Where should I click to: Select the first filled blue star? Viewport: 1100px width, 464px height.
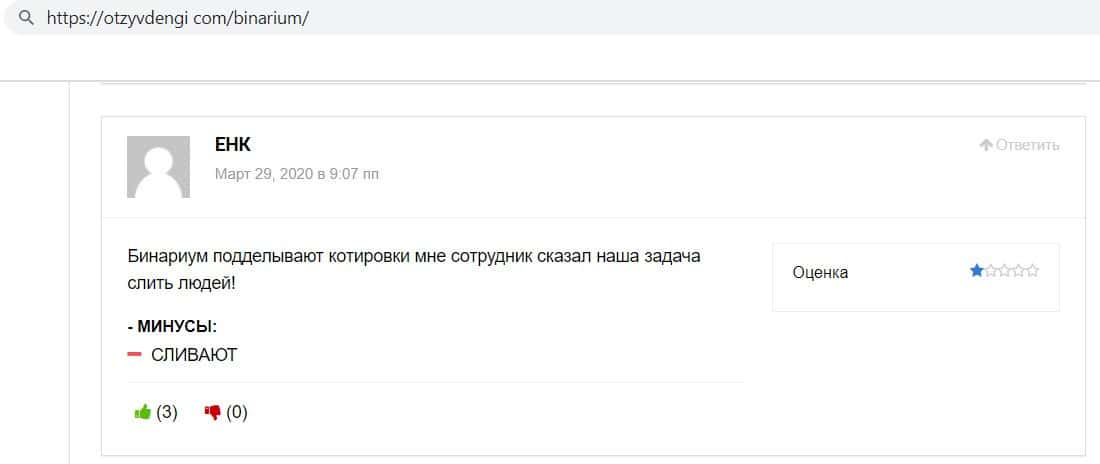pos(976,270)
